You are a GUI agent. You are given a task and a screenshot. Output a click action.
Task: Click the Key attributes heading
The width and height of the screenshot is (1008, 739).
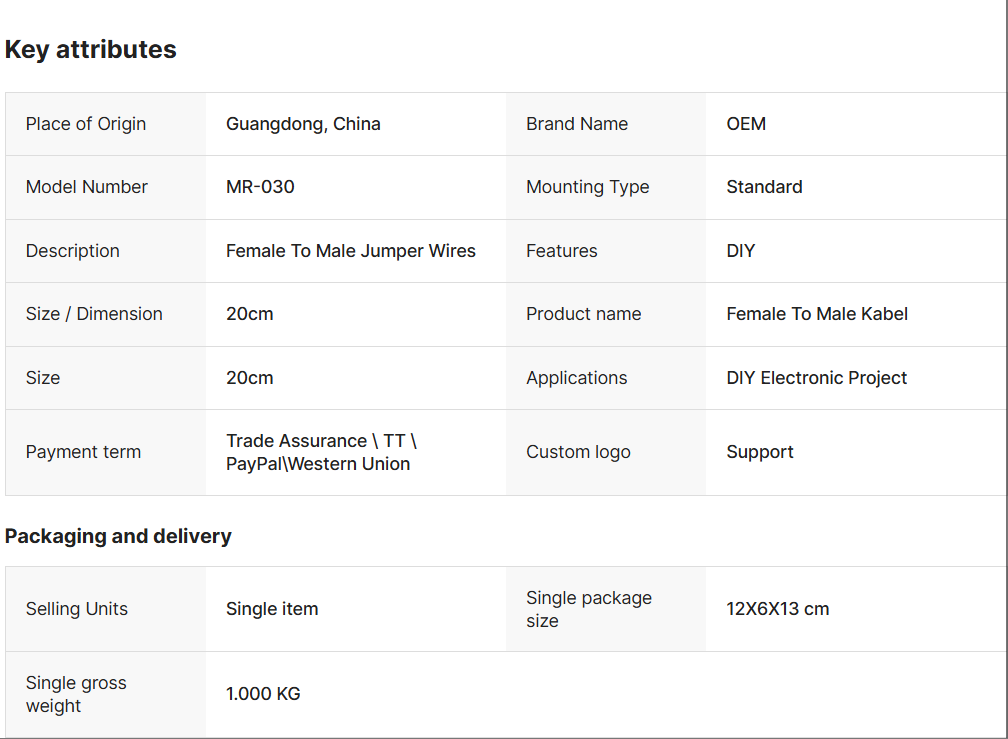[x=91, y=50]
